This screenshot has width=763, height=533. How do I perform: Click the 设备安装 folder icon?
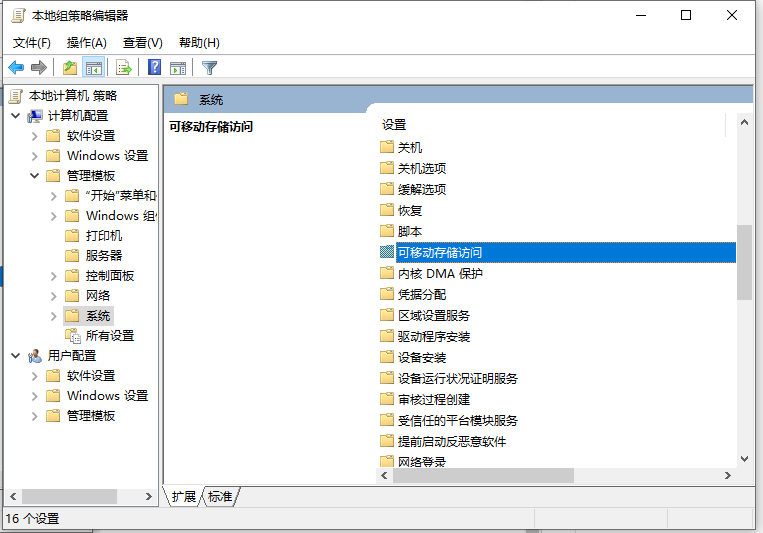pyautogui.click(x=387, y=357)
